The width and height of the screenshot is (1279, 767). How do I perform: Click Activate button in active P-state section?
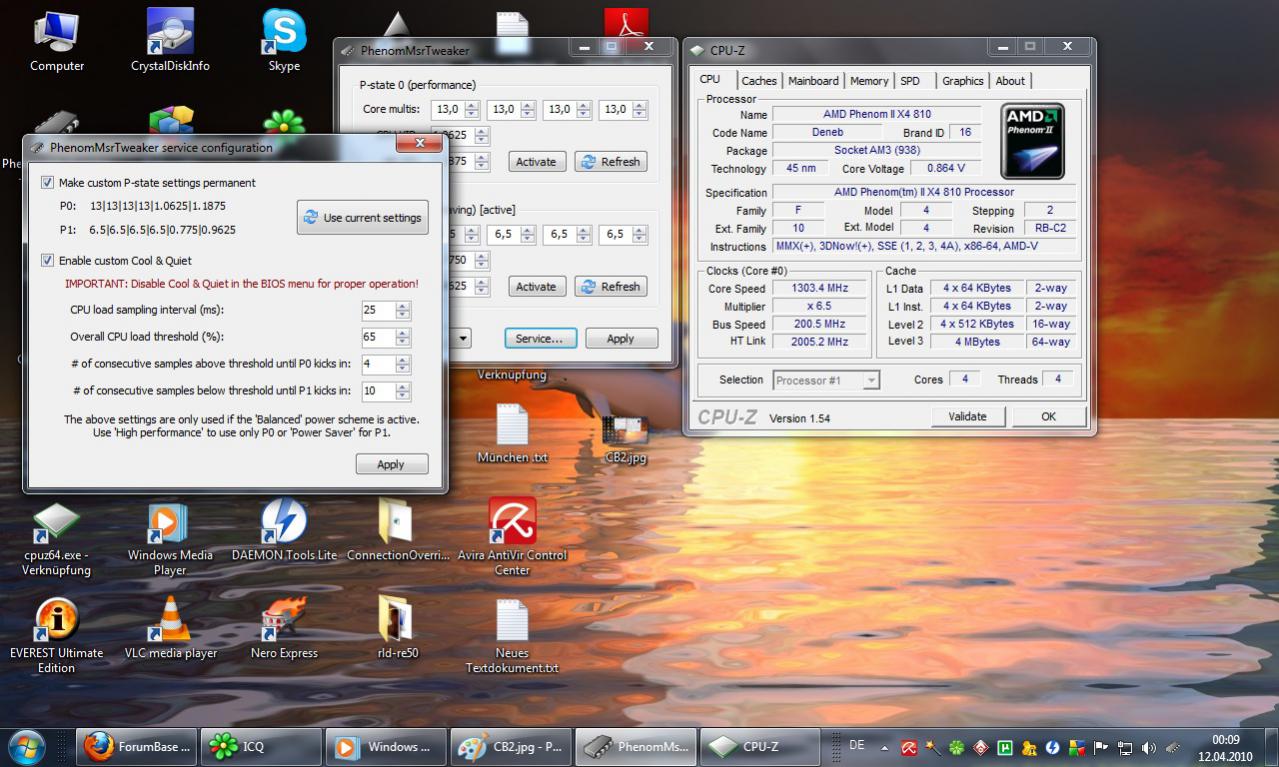(536, 287)
